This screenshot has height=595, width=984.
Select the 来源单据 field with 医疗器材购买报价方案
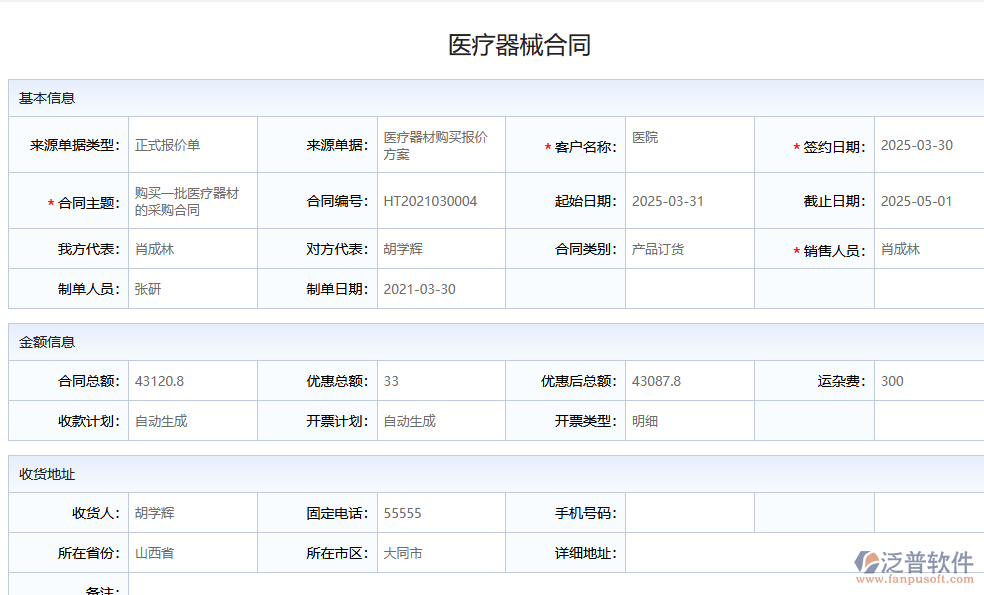[x=441, y=145]
